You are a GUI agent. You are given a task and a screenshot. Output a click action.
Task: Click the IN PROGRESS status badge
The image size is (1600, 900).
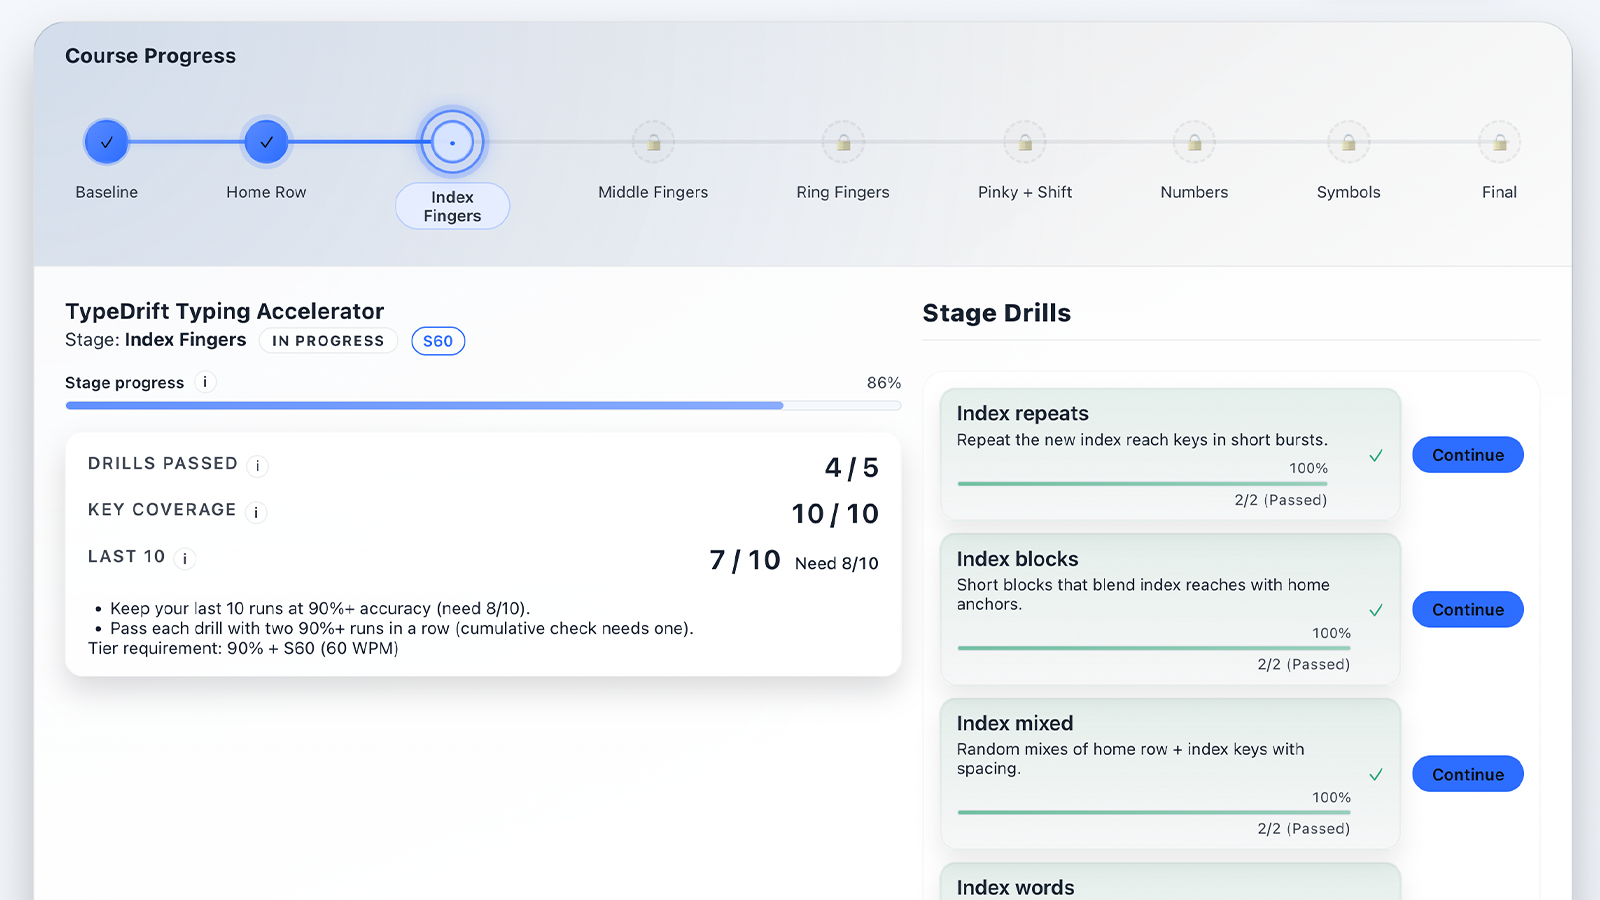328,341
